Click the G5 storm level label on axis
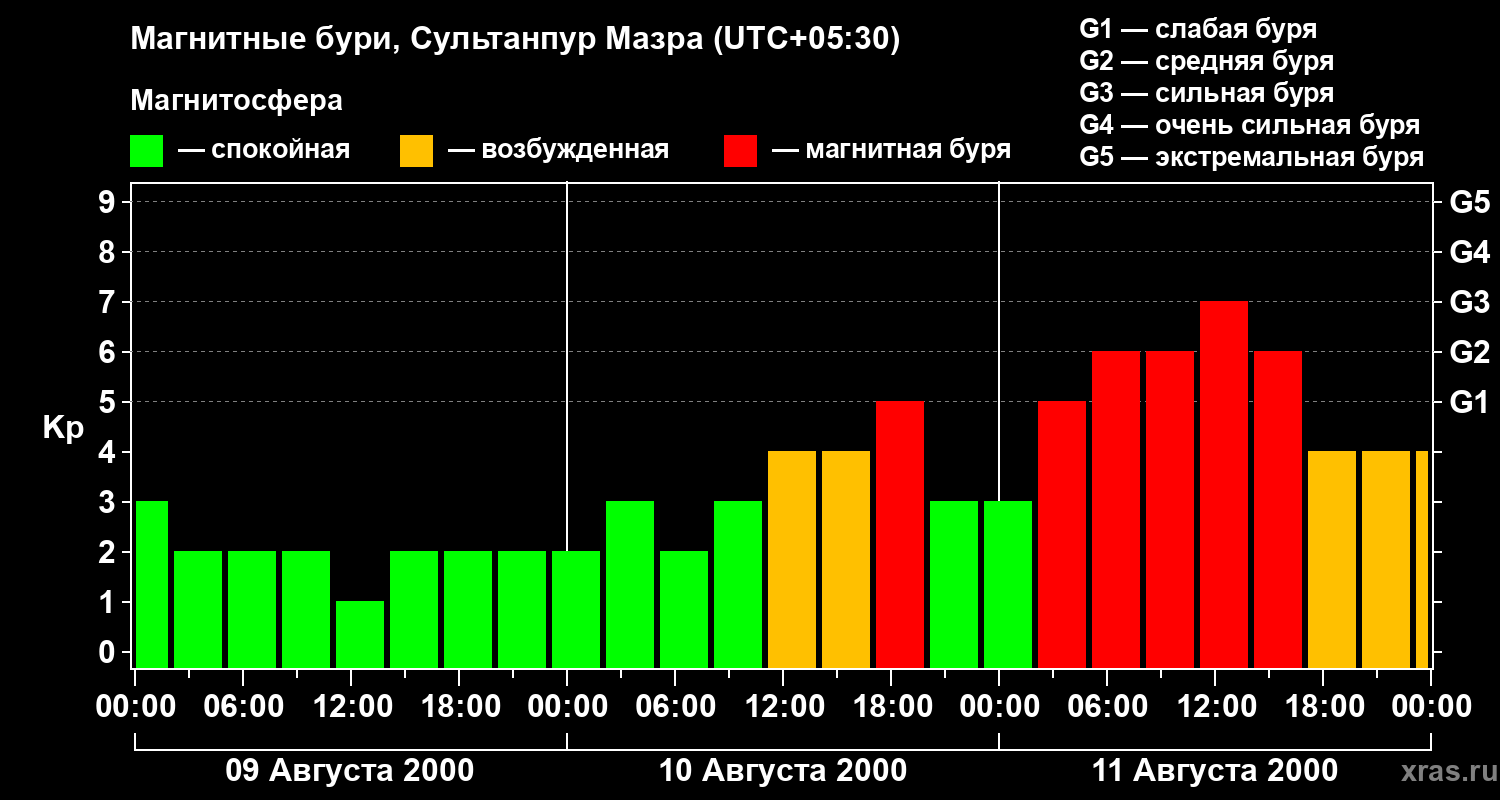This screenshot has width=1500, height=800. pyautogui.click(x=1469, y=202)
